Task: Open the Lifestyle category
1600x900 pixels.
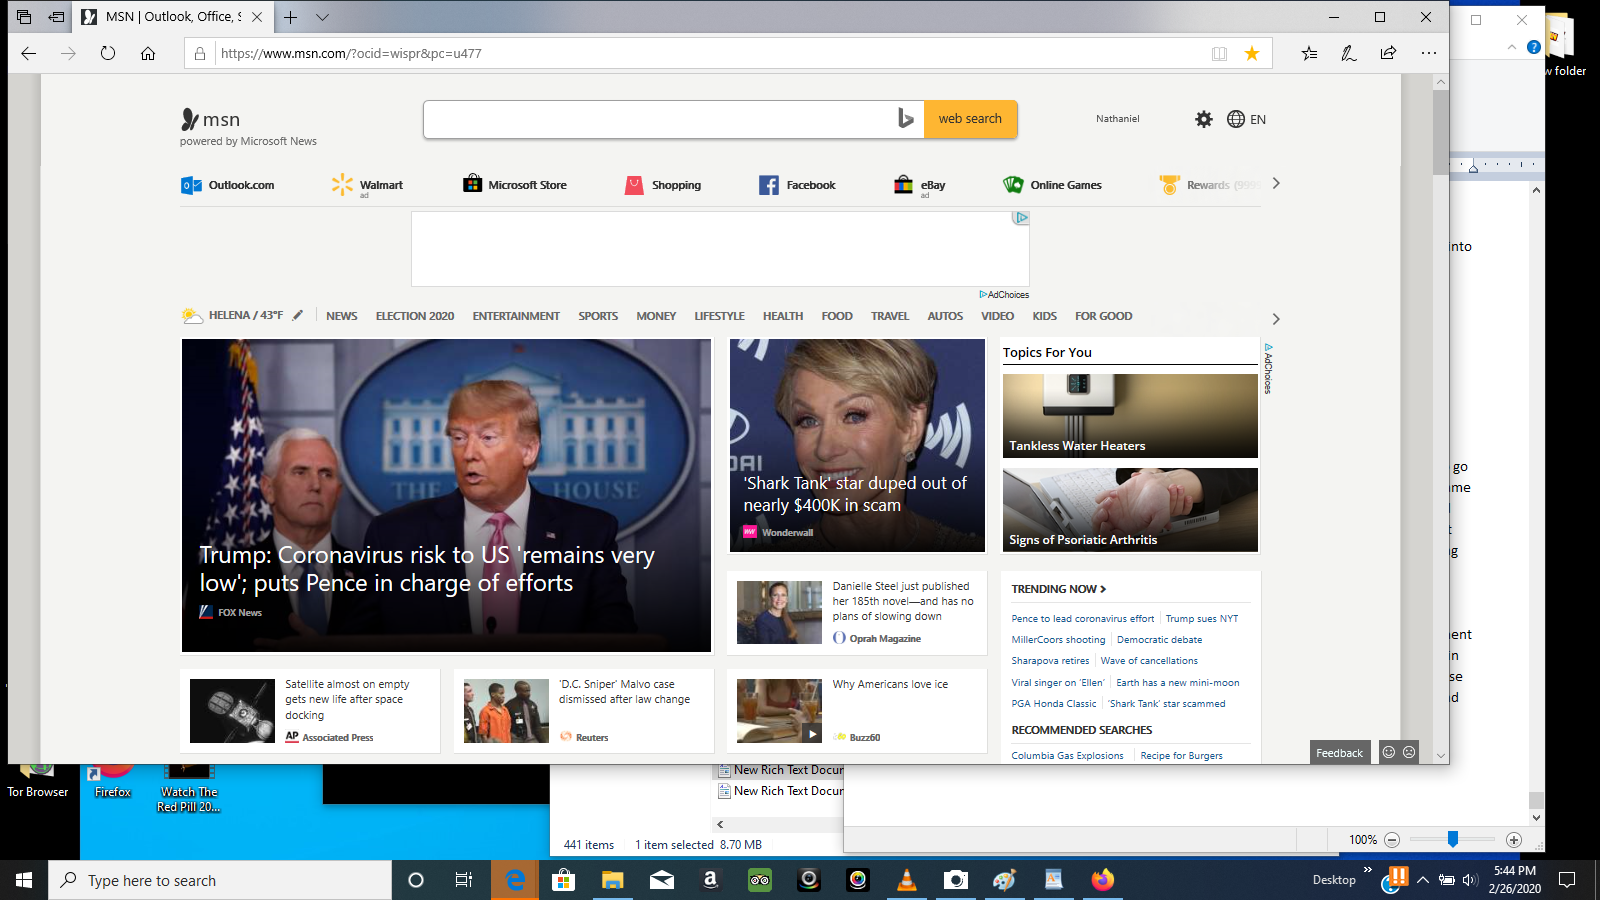Action: click(720, 316)
